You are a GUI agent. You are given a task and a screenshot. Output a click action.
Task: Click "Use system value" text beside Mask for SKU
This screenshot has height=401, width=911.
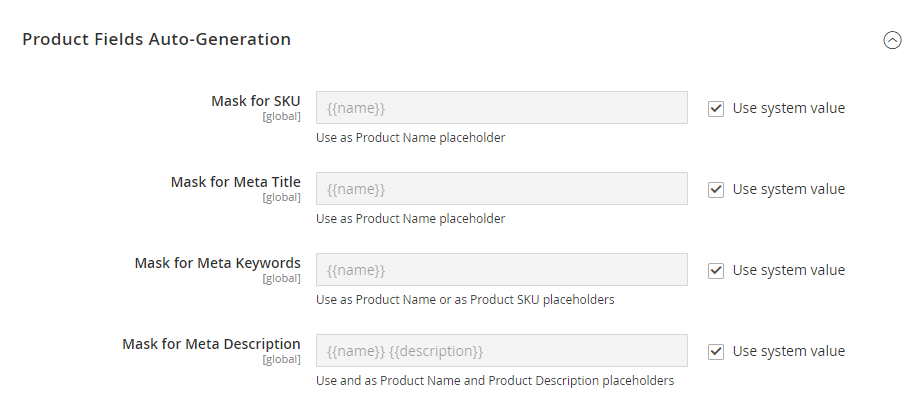point(788,108)
